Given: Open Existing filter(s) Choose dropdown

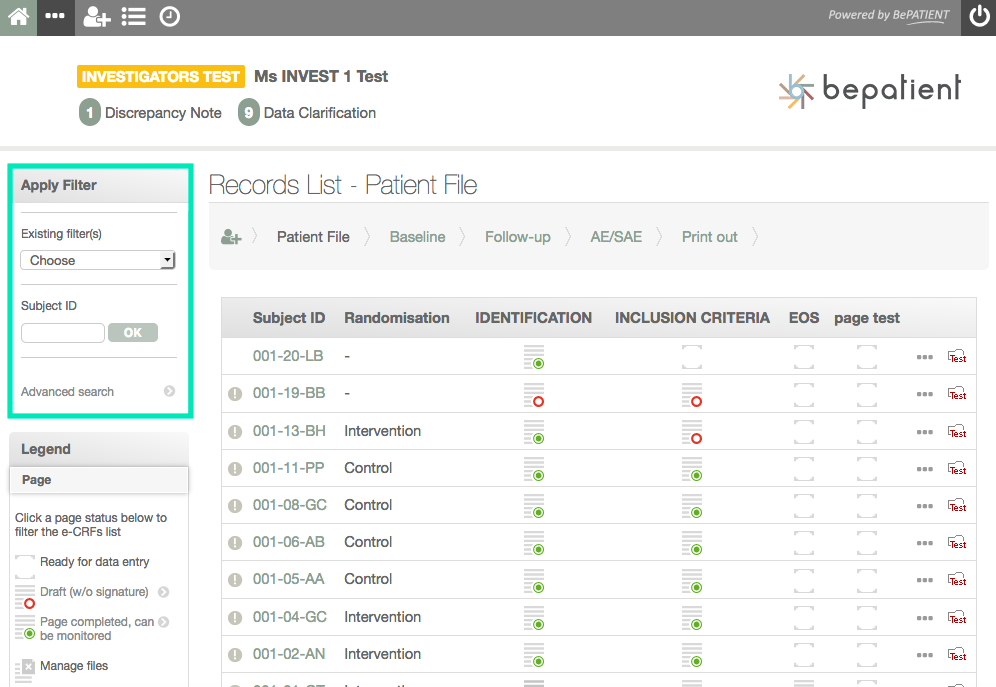Looking at the screenshot, I should click(98, 260).
